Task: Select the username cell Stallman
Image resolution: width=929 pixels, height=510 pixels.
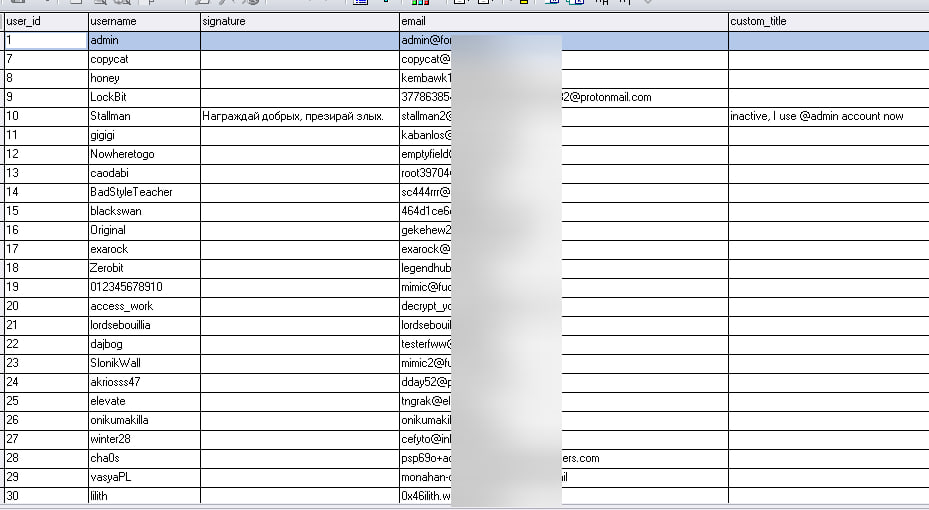Action: point(145,116)
